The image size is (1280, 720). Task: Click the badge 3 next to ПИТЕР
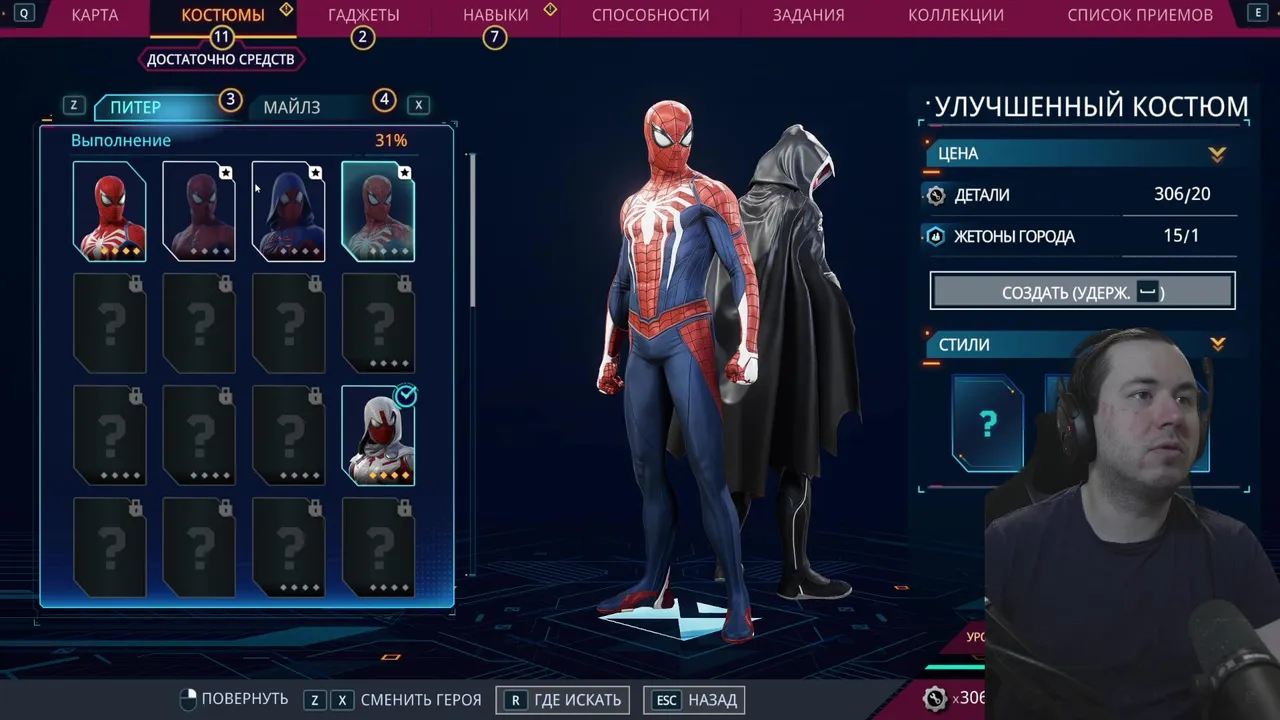click(230, 100)
